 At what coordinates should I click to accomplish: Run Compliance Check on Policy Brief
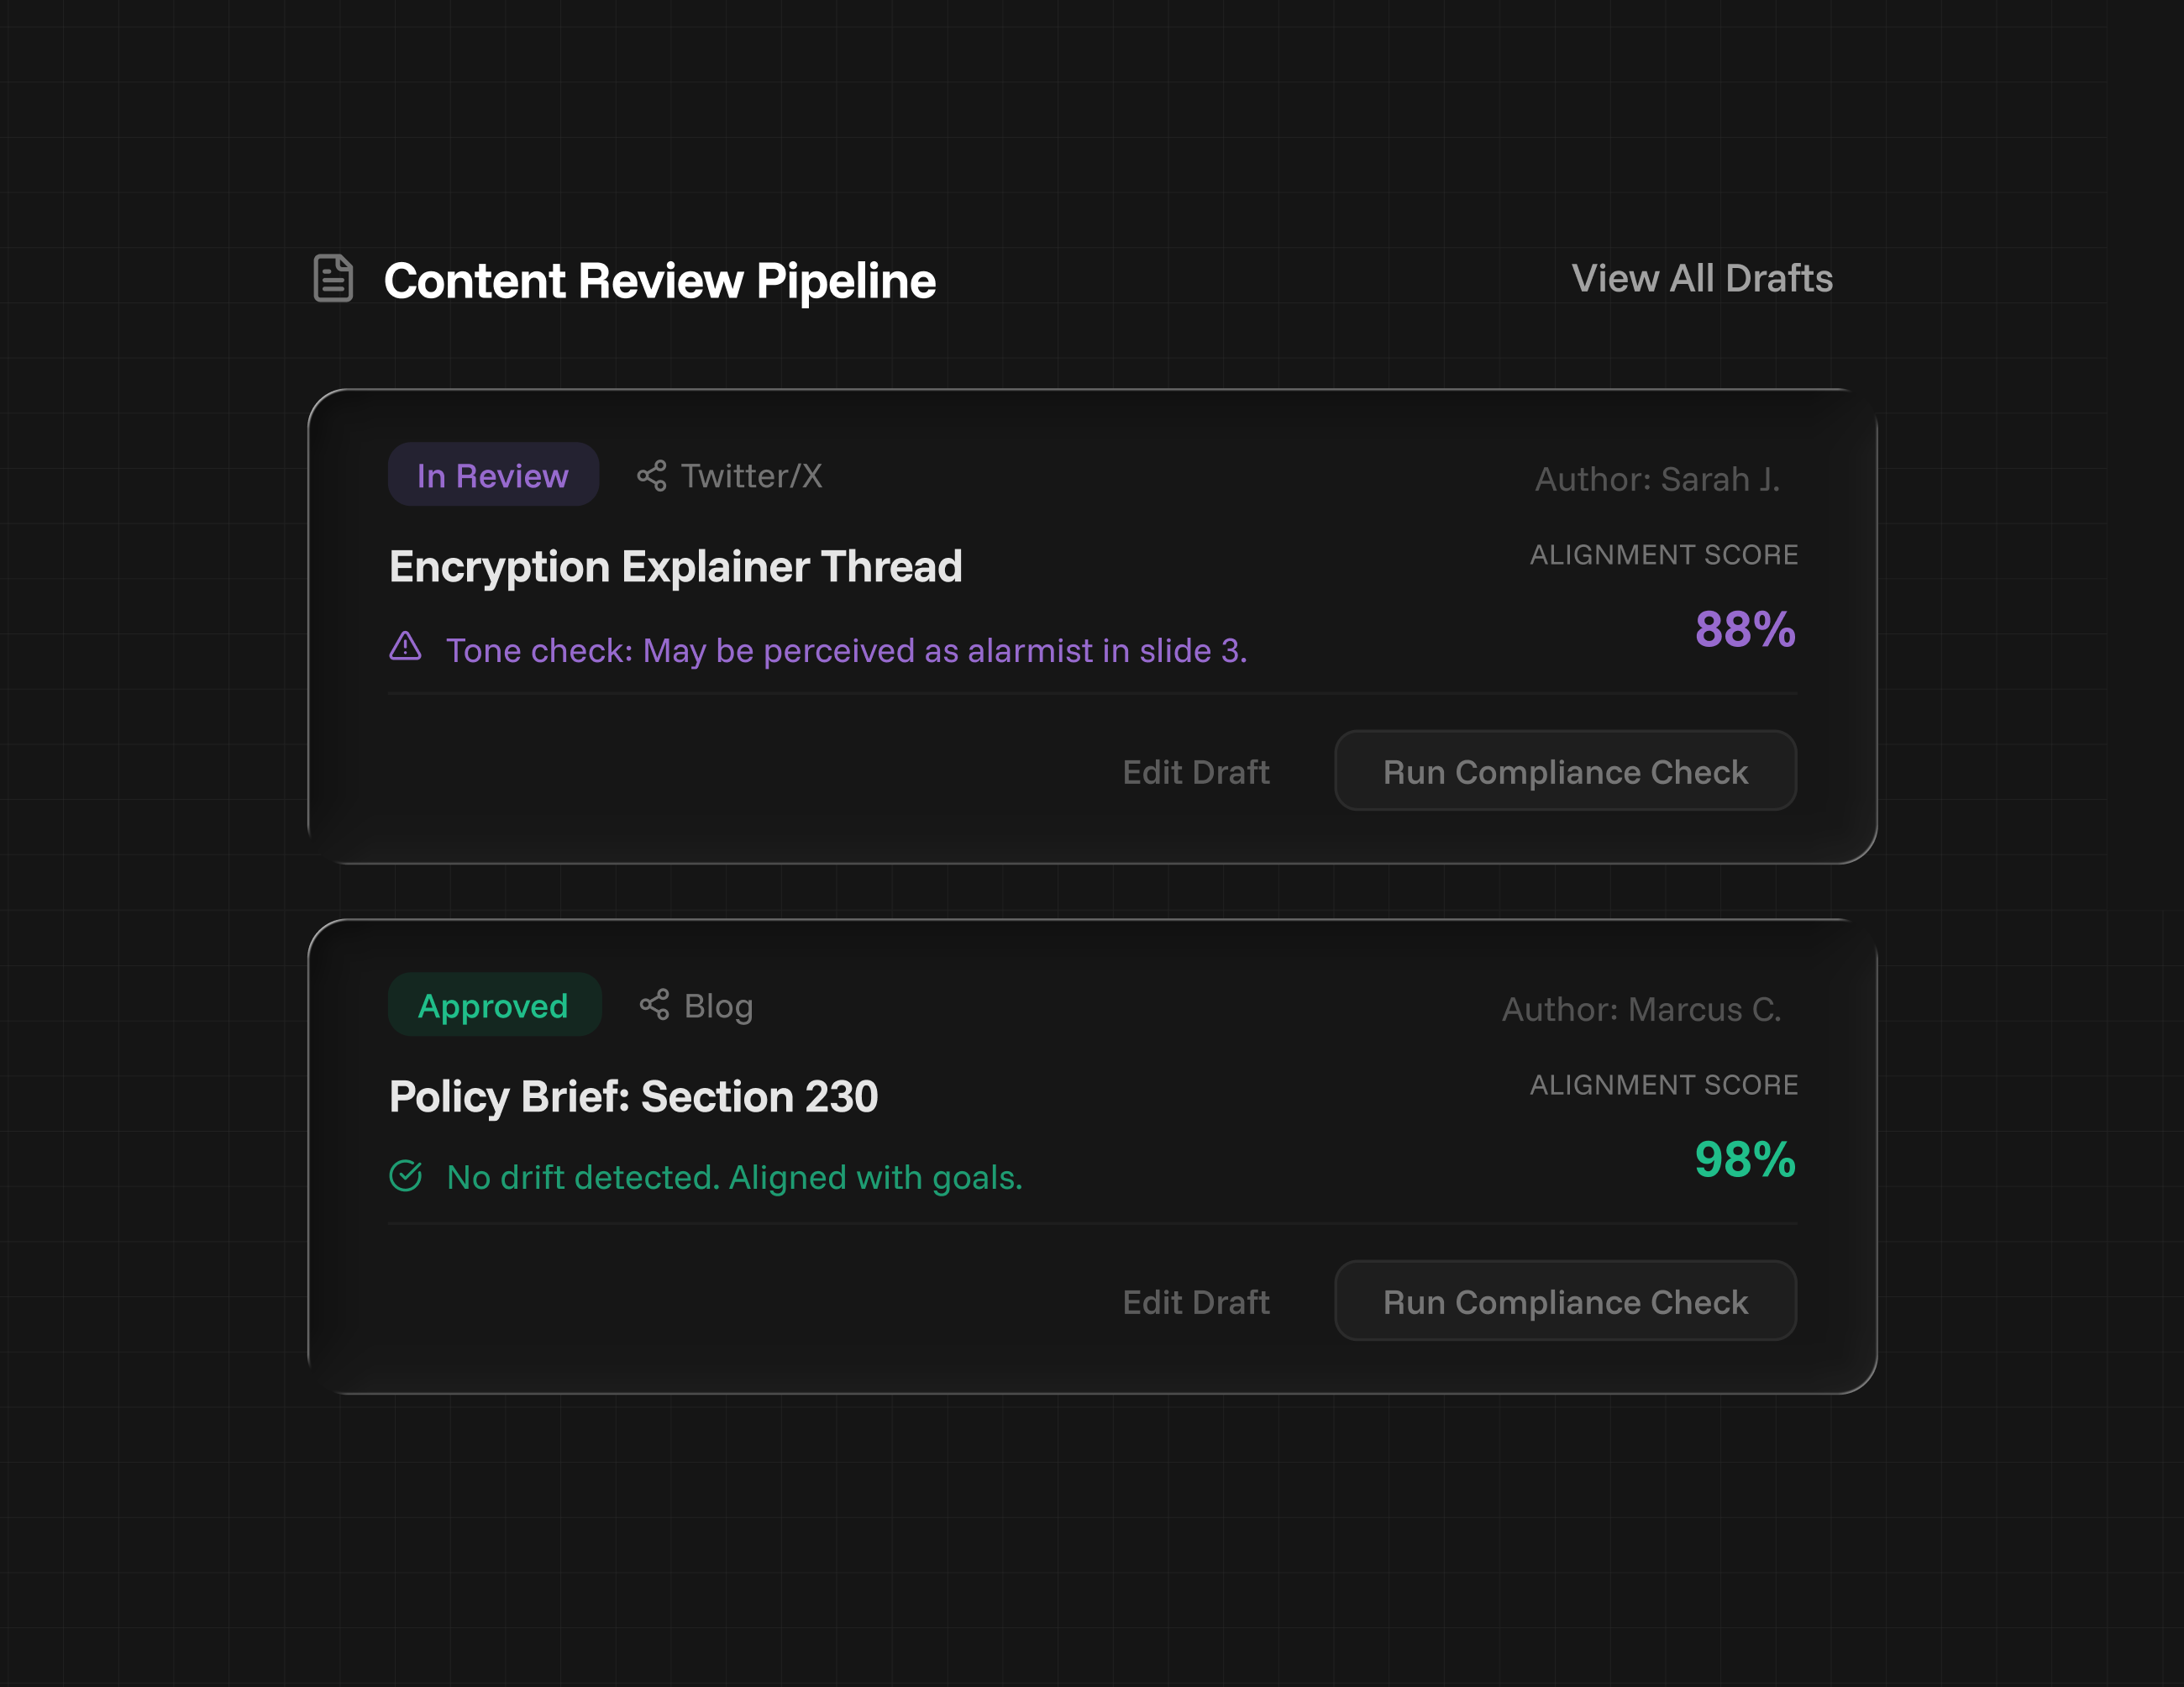click(x=1565, y=1301)
